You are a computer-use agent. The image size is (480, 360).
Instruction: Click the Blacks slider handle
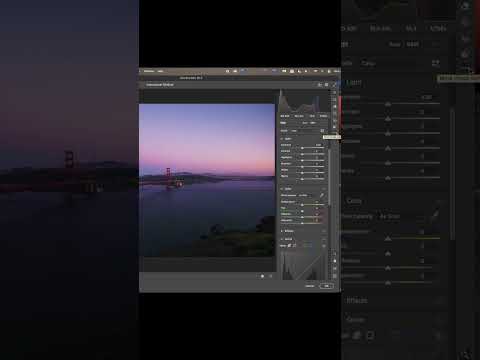pyautogui.click(x=302, y=179)
